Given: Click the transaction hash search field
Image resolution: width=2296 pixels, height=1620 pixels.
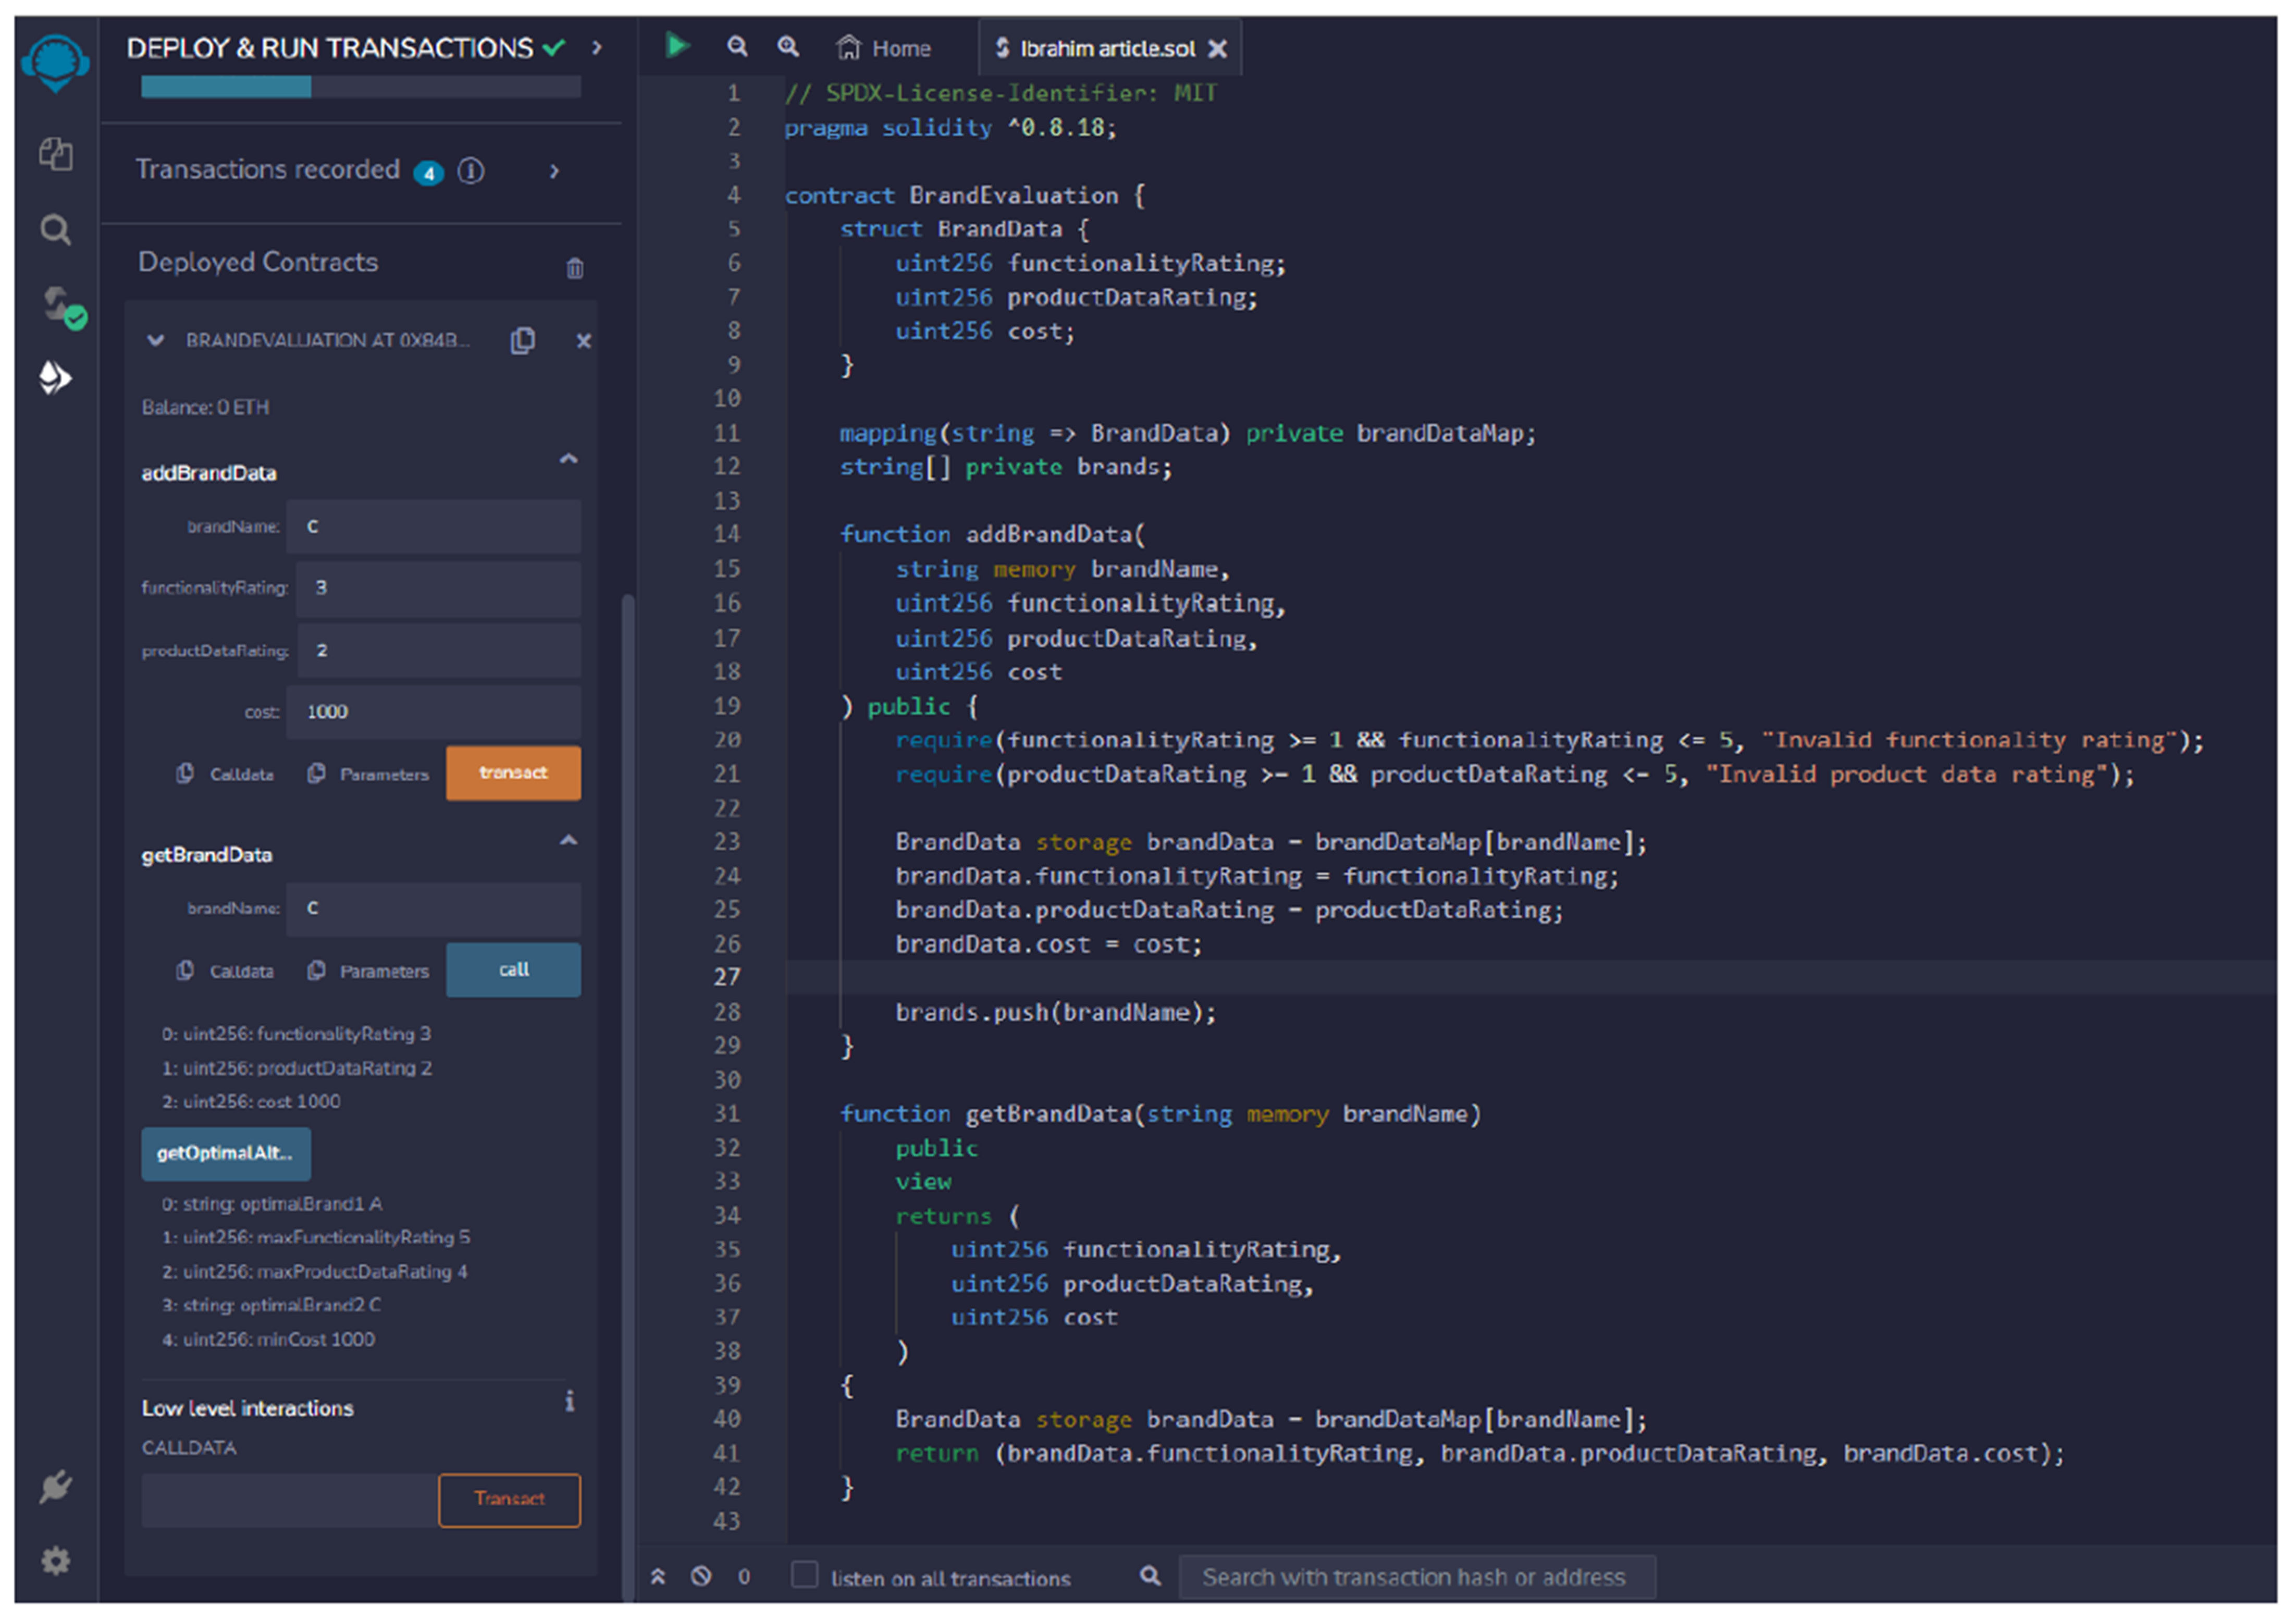Looking at the screenshot, I should coord(1416,1577).
